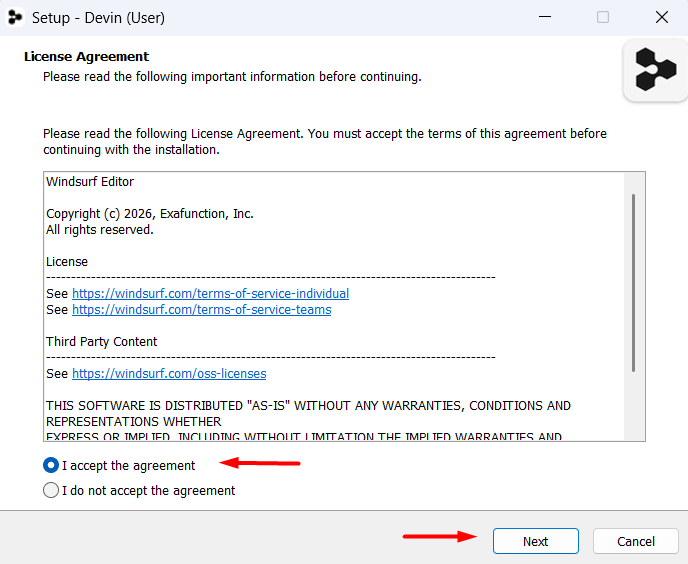
Task: Open the terms-of-service-teams link
Action: (x=201, y=309)
